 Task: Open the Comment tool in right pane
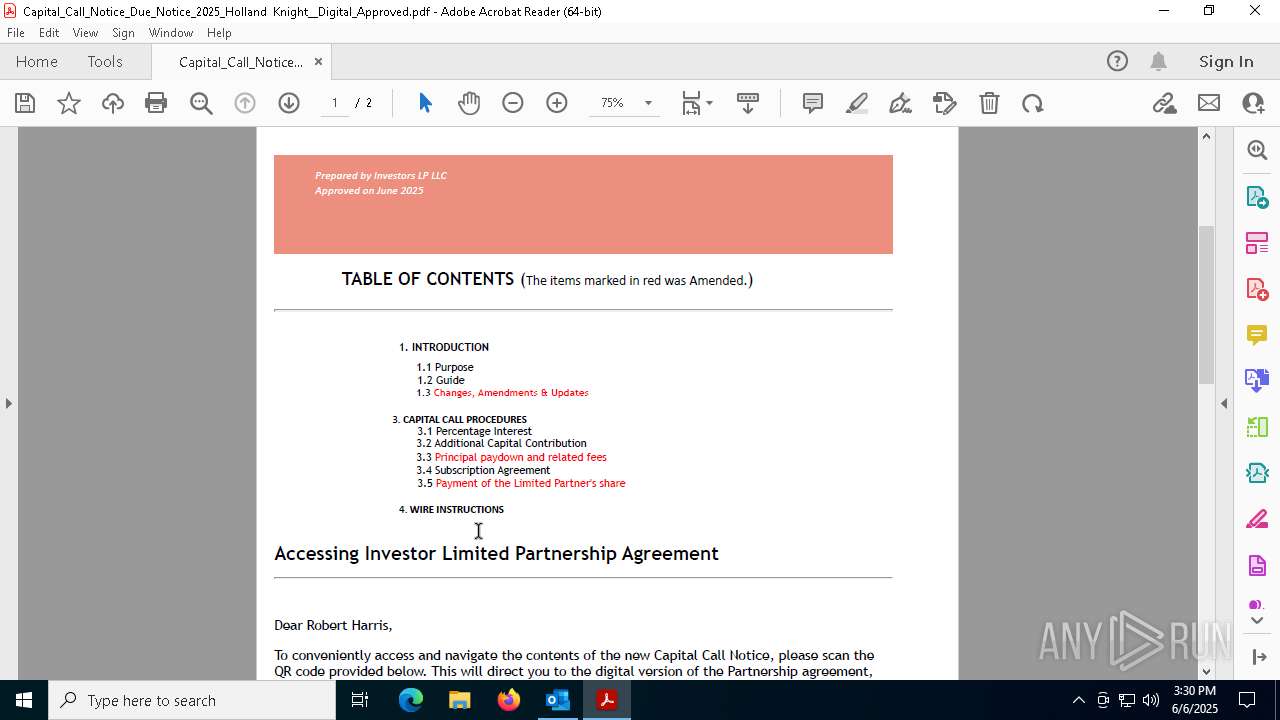(1257, 335)
